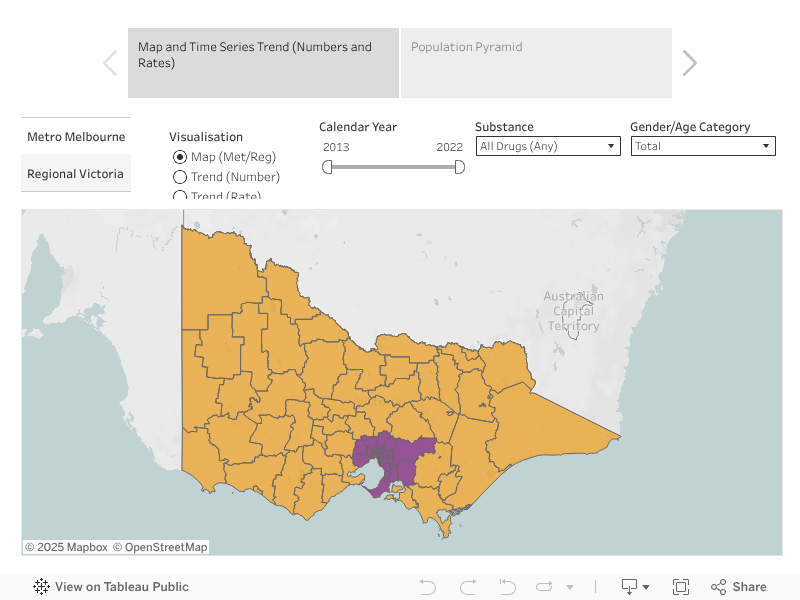Click the Refresh data icon
Viewport: 800px width, 600px height.
coord(544,587)
